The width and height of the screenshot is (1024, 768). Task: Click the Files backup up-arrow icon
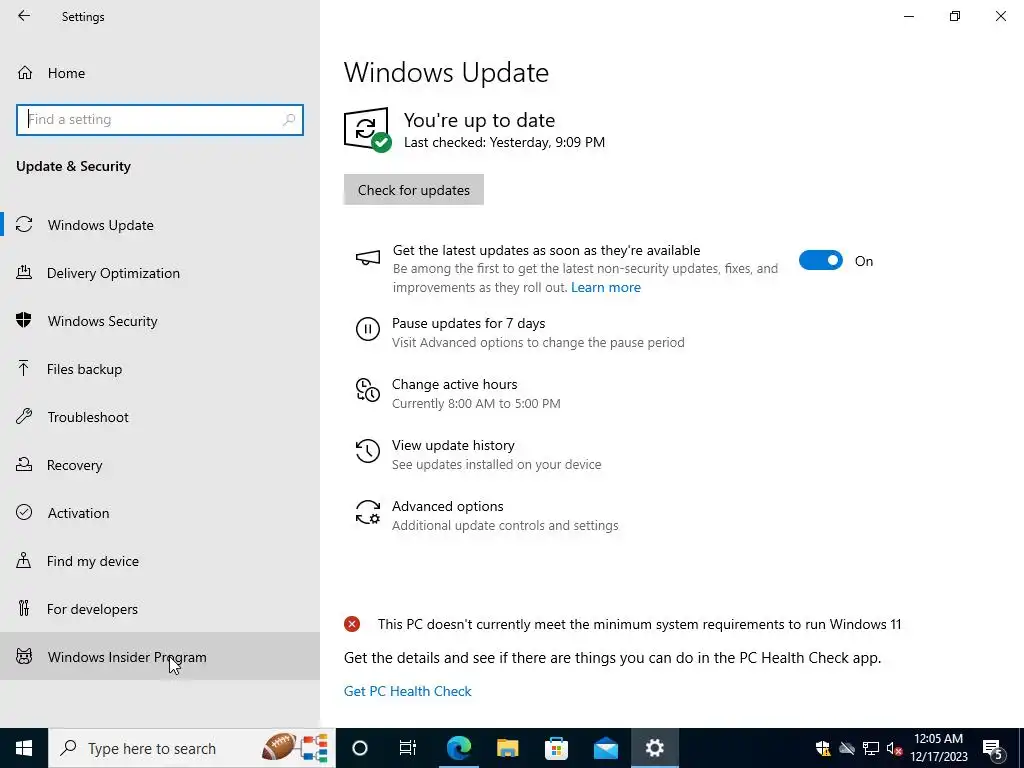tap(24, 368)
